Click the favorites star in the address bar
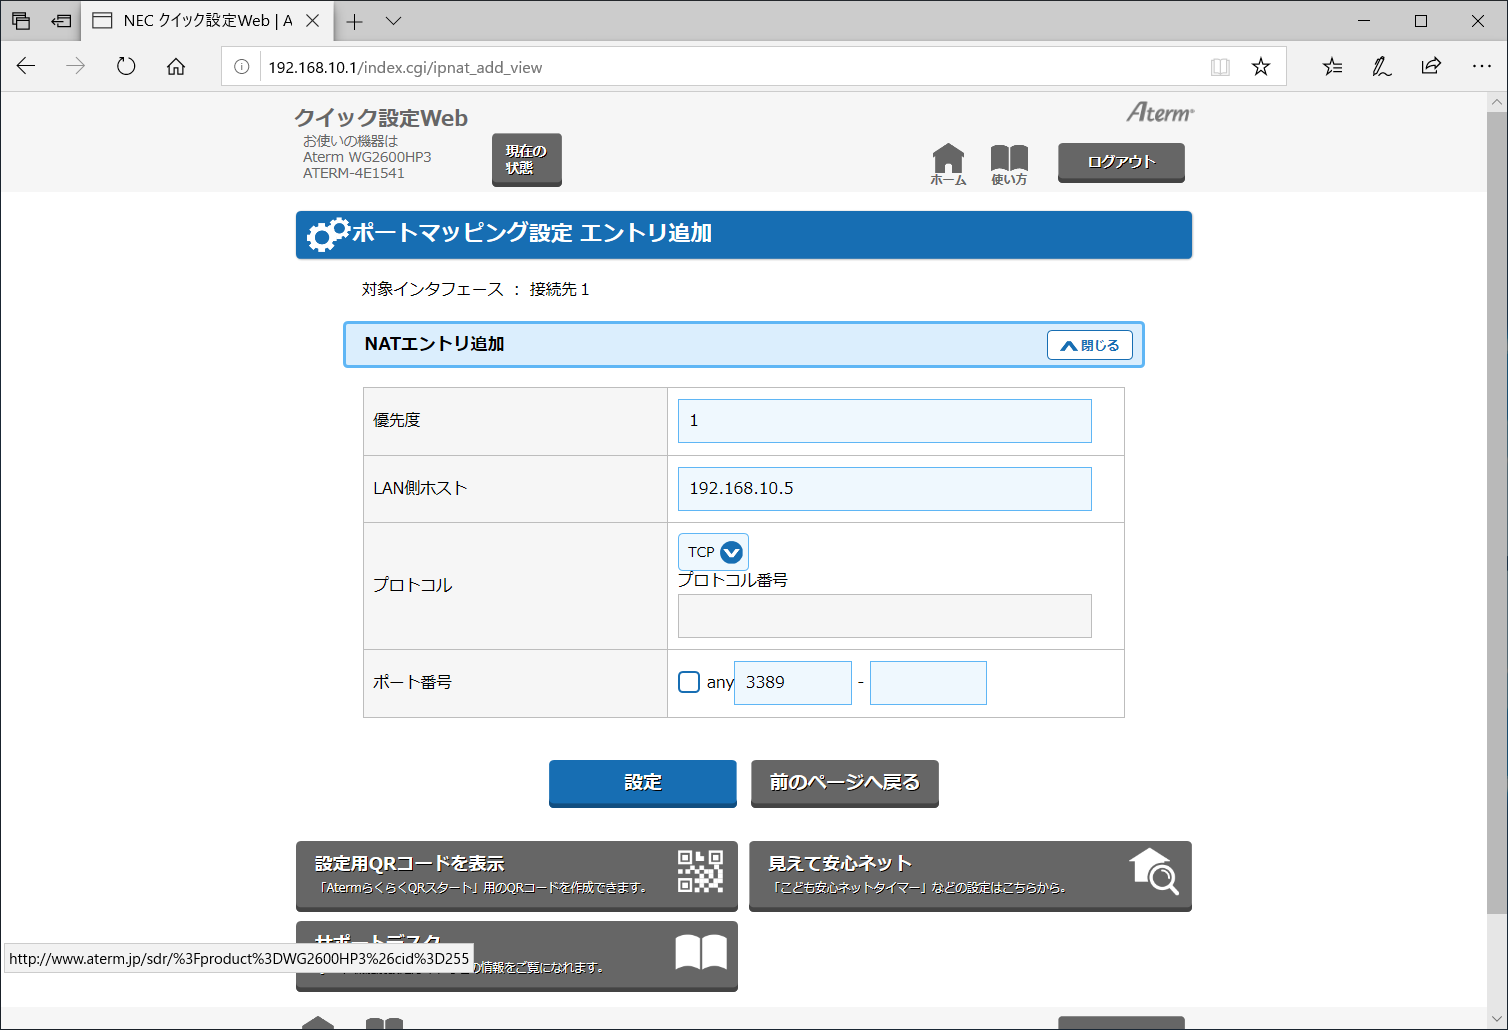The image size is (1508, 1030). tap(1261, 66)
